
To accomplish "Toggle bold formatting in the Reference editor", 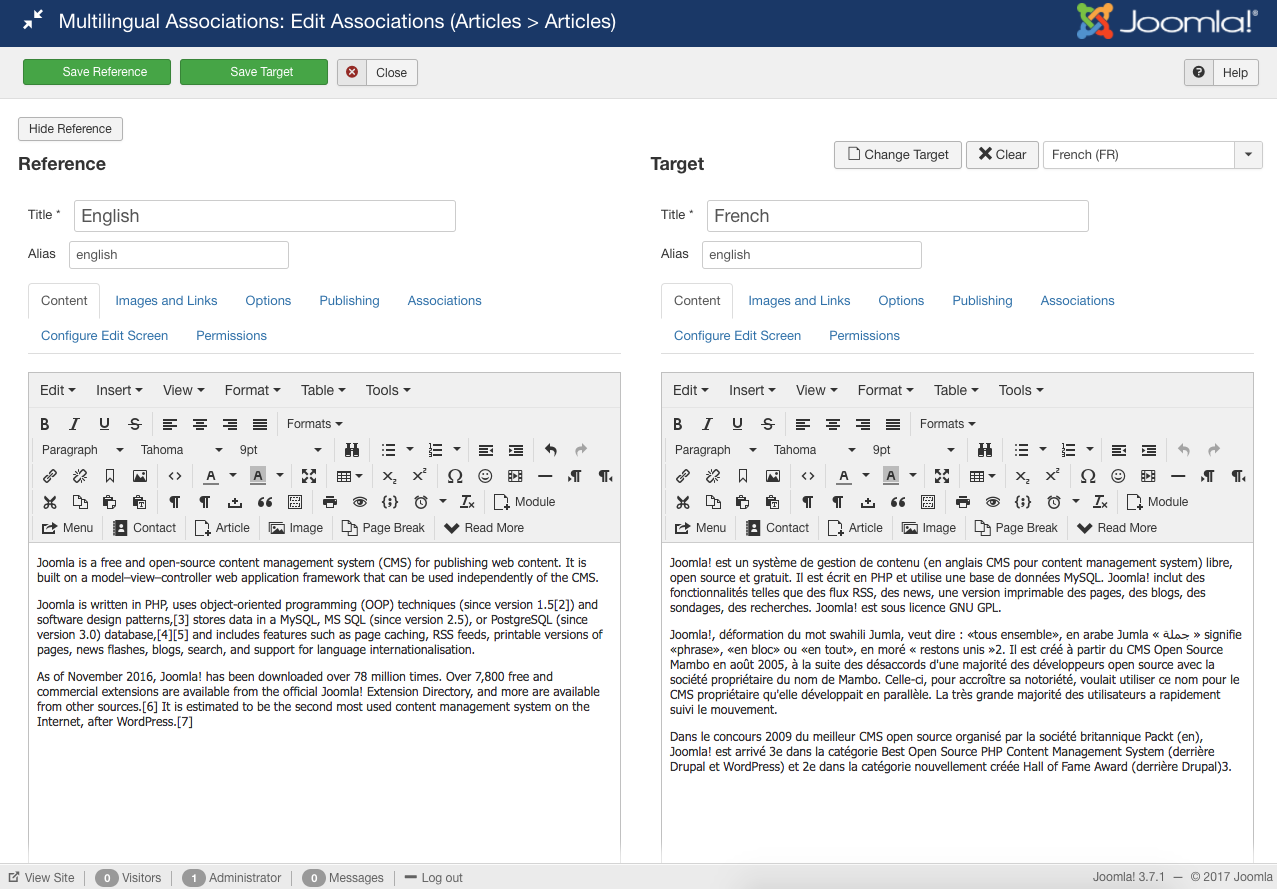I will point(44,423).
